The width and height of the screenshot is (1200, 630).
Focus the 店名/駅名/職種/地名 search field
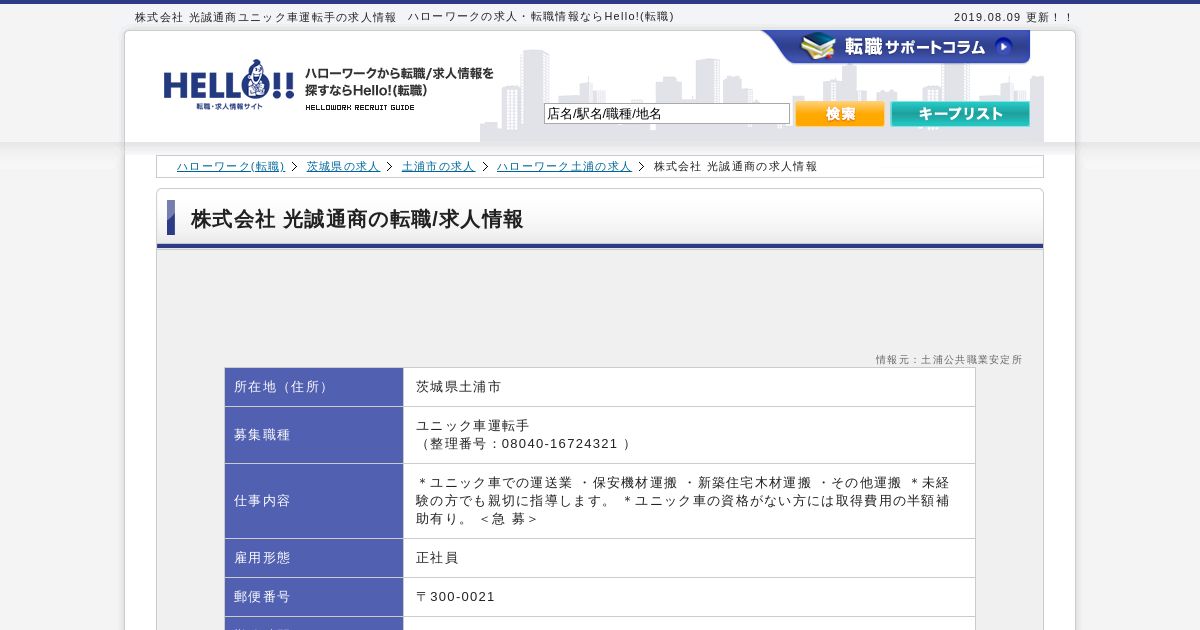[667, 114]
